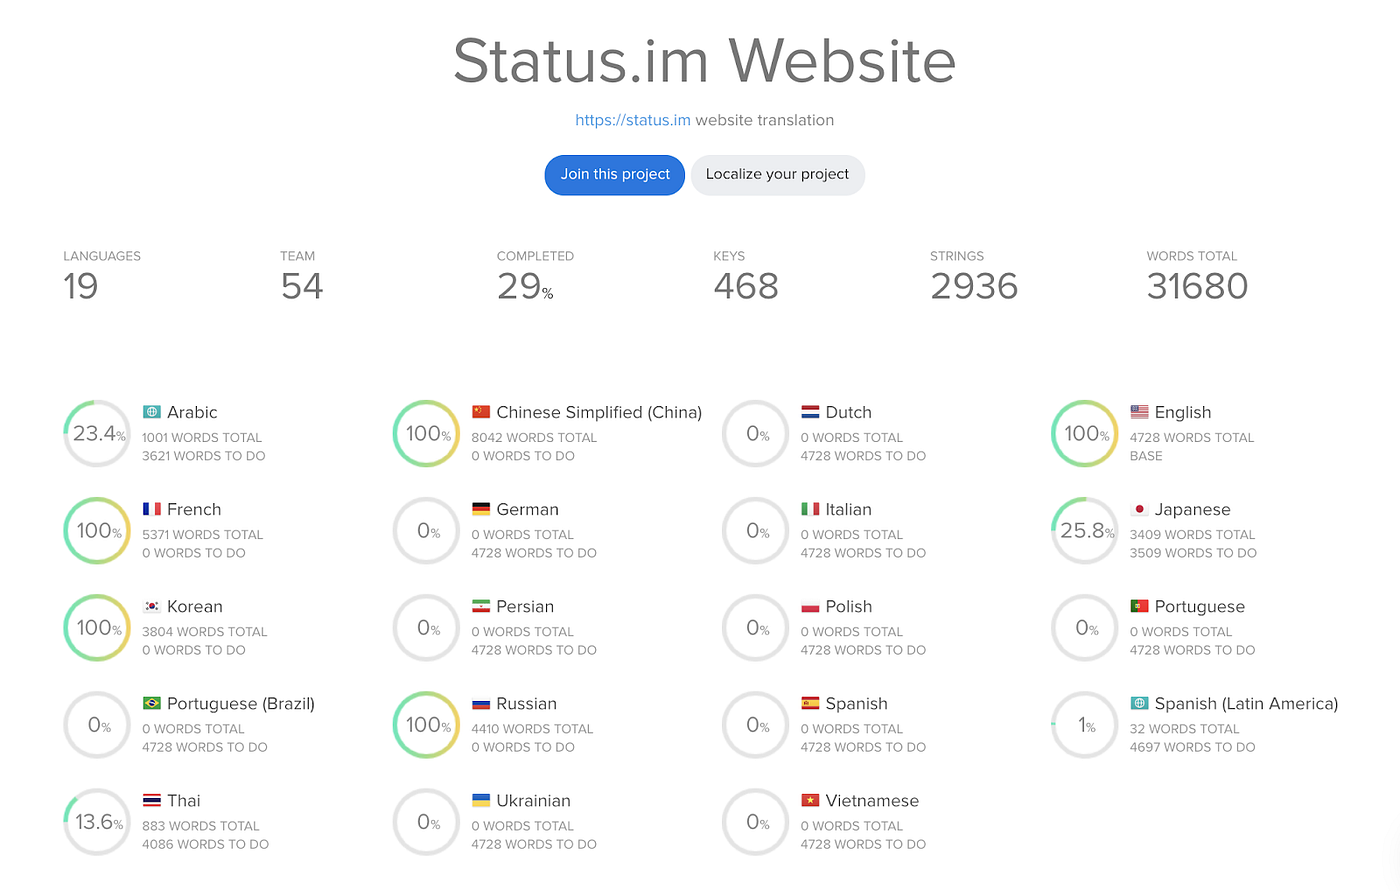Viewport: 1400px width, 891px height.
Task: Click the '3621 WORDS TO DO' text
Action: 204,456
